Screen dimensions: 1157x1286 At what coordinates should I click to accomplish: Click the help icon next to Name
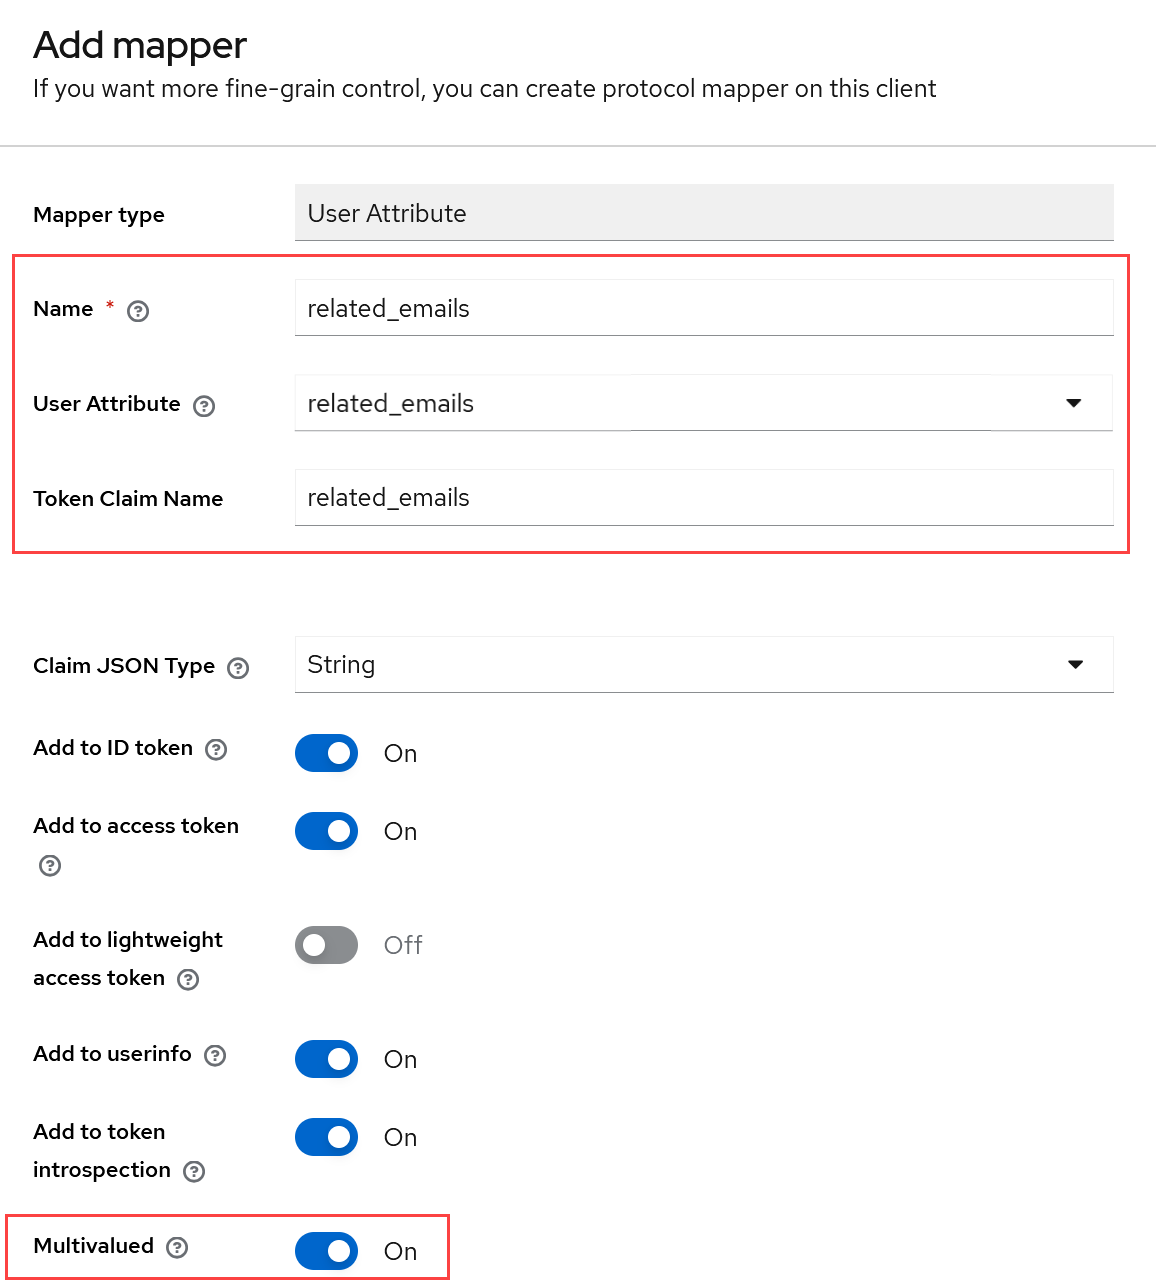coord(138,311)
